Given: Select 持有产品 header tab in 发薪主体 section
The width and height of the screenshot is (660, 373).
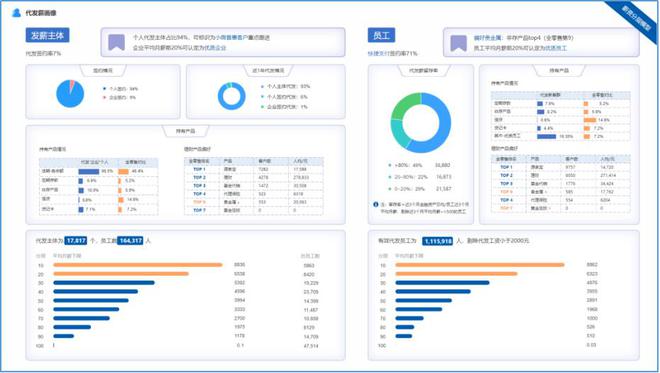Looking at the screenshot, I should pyautogui.click(x=185, y=131).
